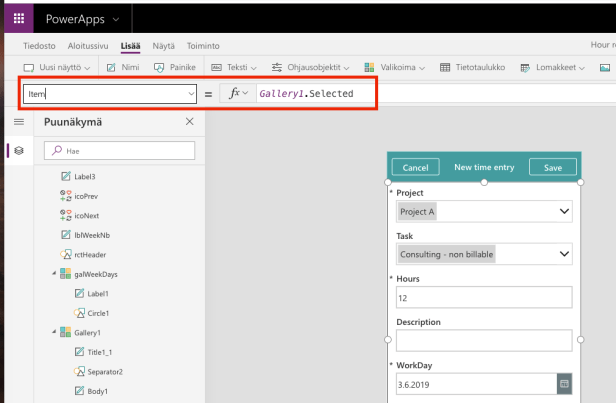Expand the Task dropdown chevron

coord(564,254)
